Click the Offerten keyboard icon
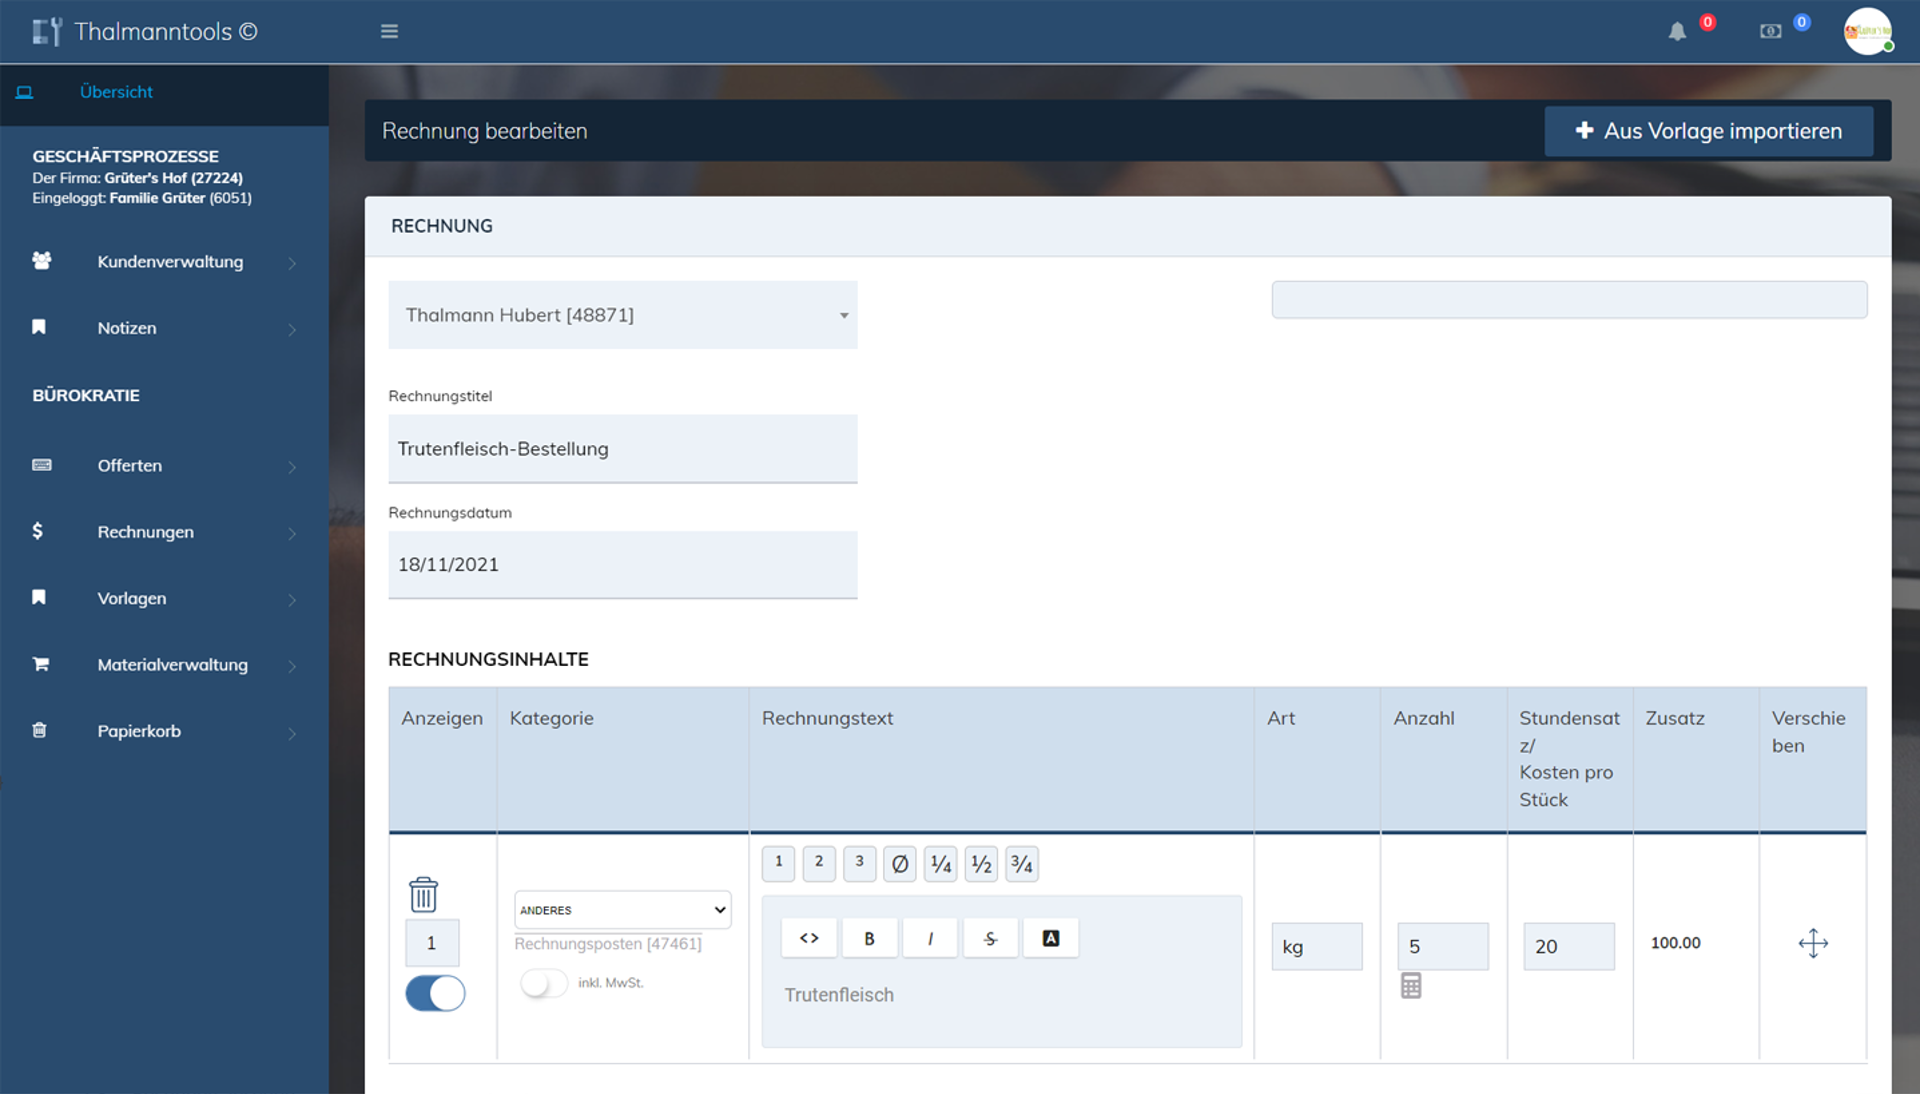The height and width of the screenshot is (1094, 1920). pyautogui.click(x=41, y=465)
